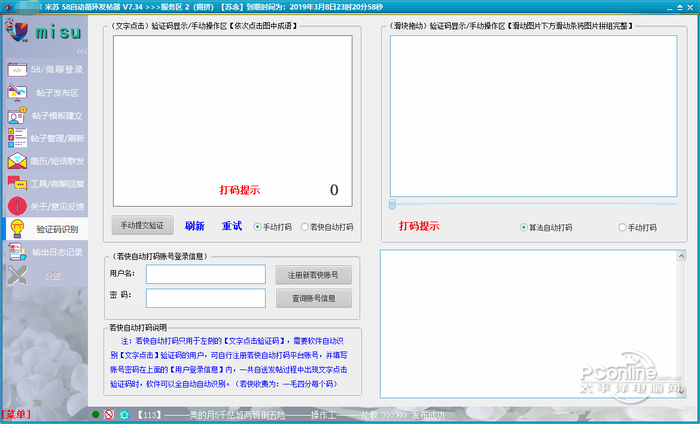Click the 58/微聊登录 sidebar icon
Image resolution: width=700 pixels, height=424 pixels.
coord(17,70)
